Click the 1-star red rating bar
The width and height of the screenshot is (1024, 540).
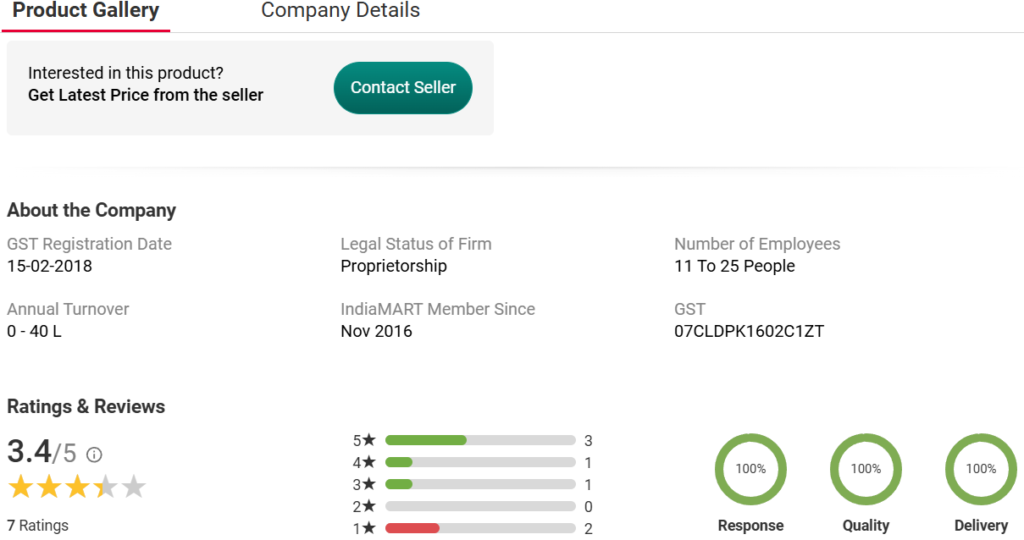[x=480, y=528]
